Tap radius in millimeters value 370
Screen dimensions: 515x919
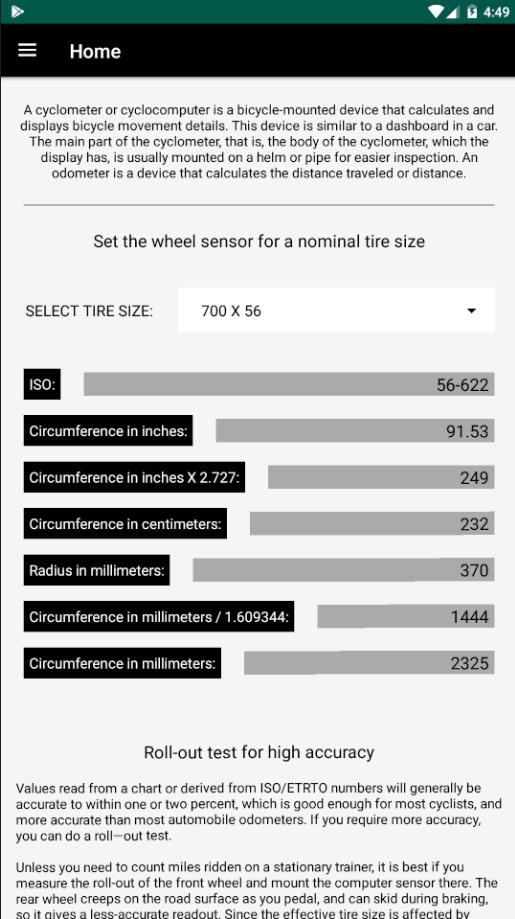343,570
